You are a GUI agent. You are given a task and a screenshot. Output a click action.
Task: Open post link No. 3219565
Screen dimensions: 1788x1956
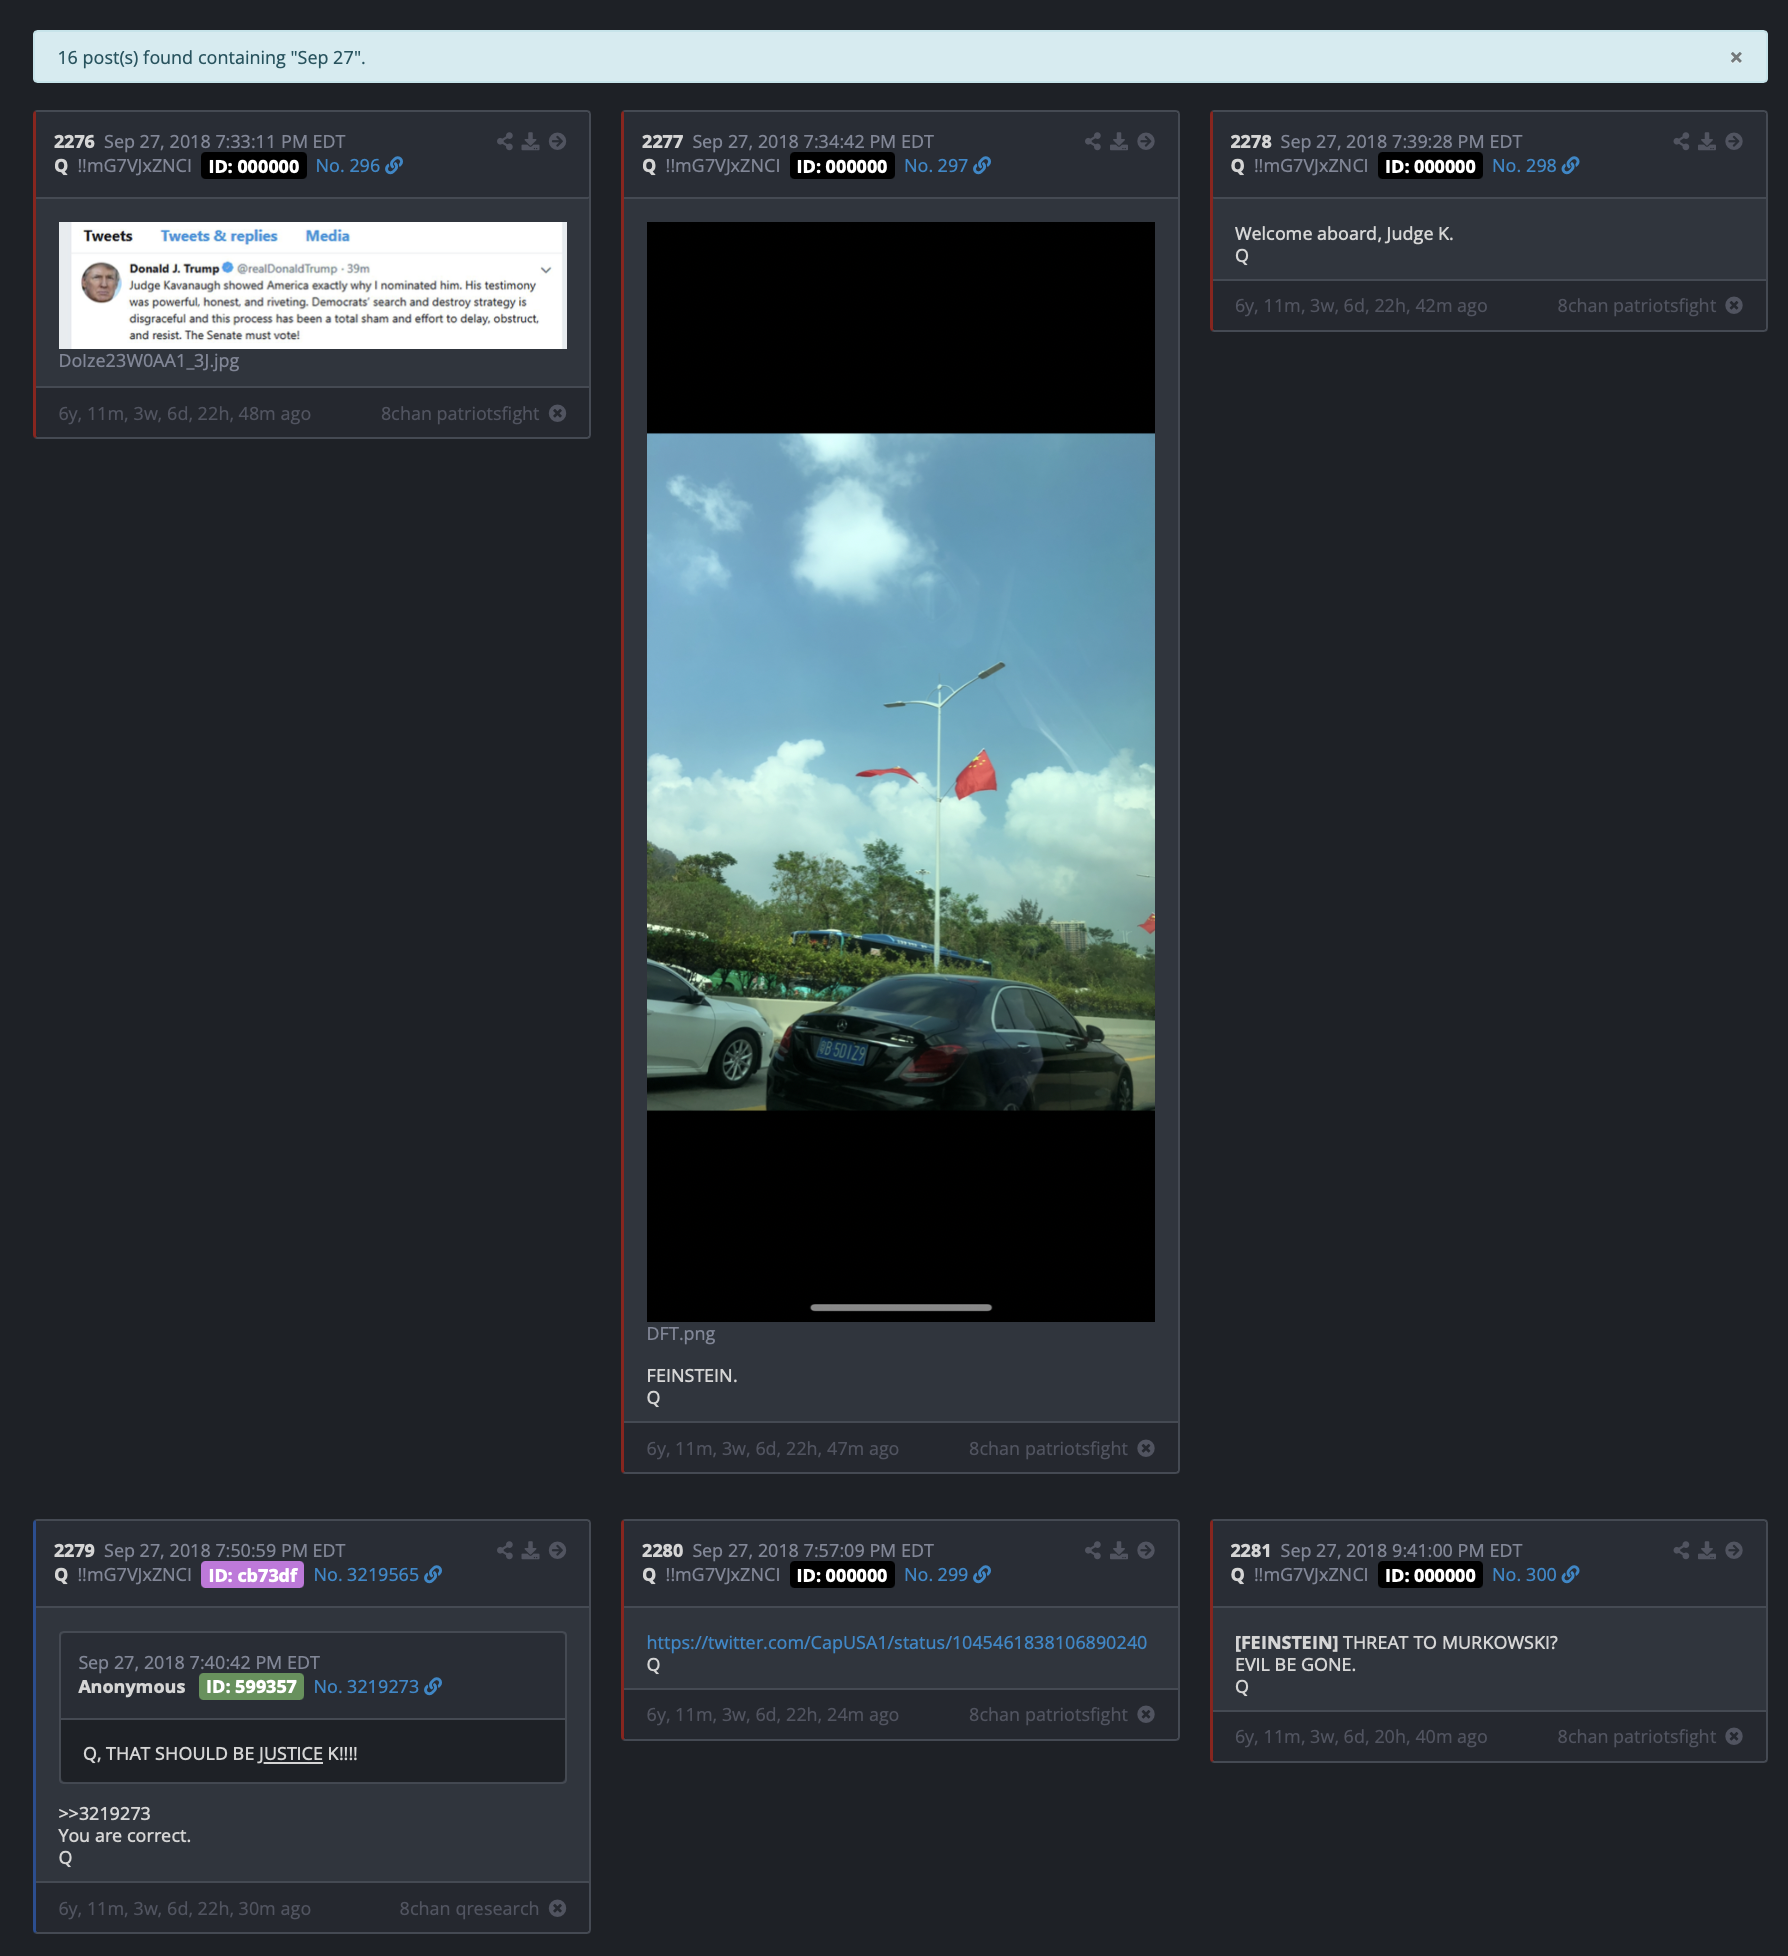(366, 1575)
